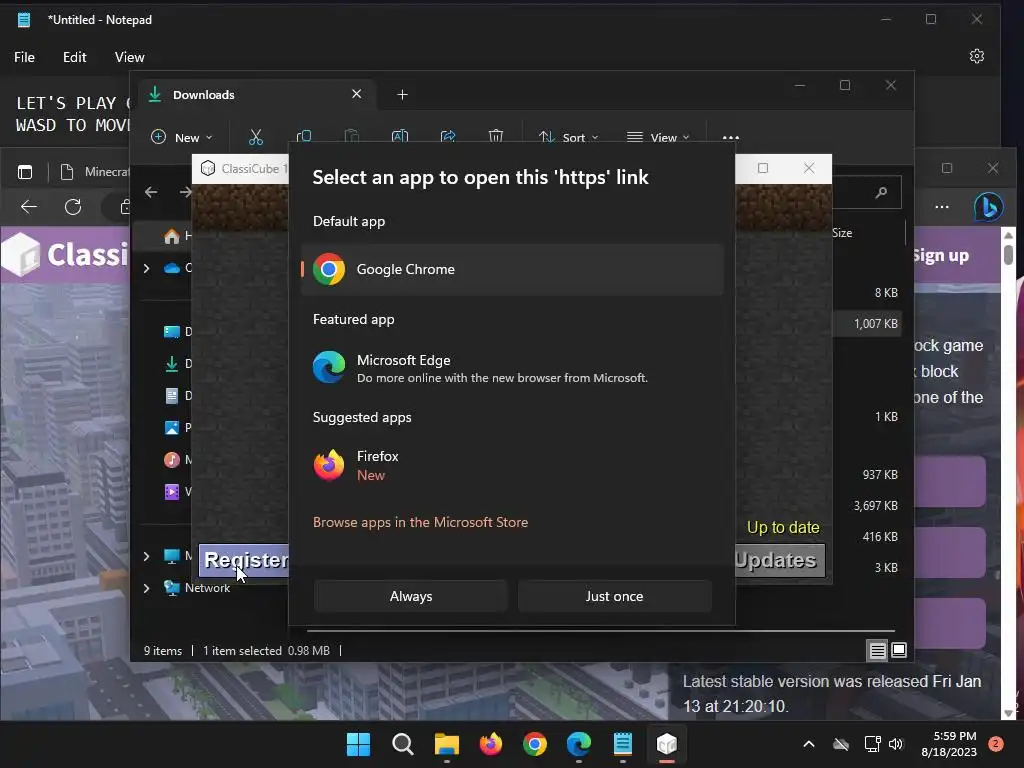Open Bing chat sidebar icon
The image size is (1024, 768).
[989, 207]
